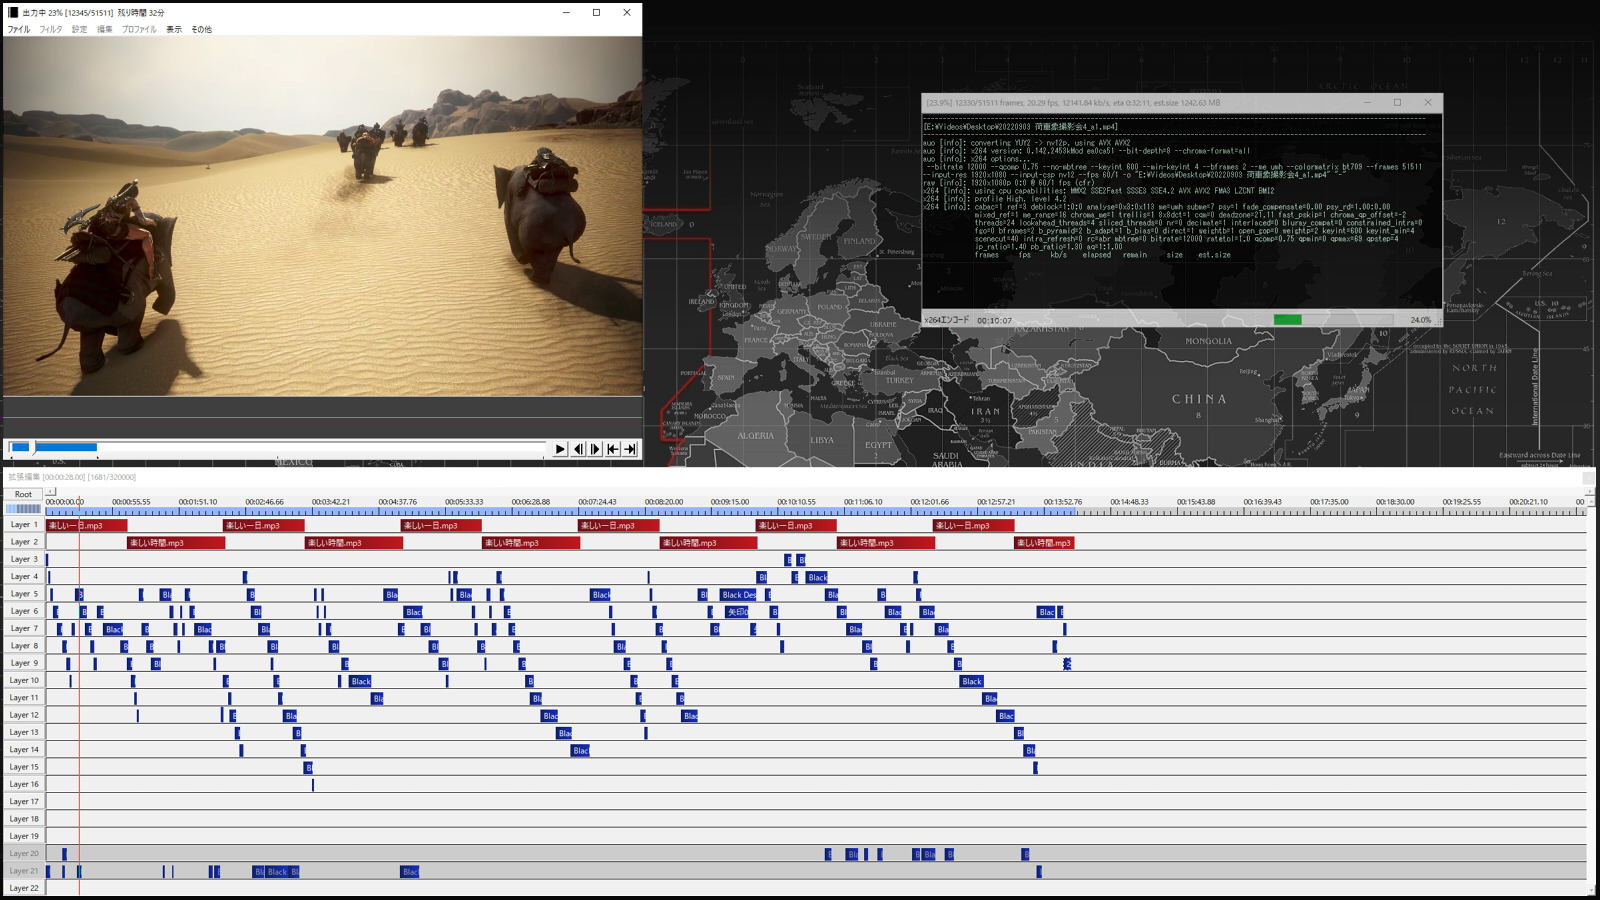Click the Layer 17 header
The image size is (1600, 900).
(x=23, y=802)
